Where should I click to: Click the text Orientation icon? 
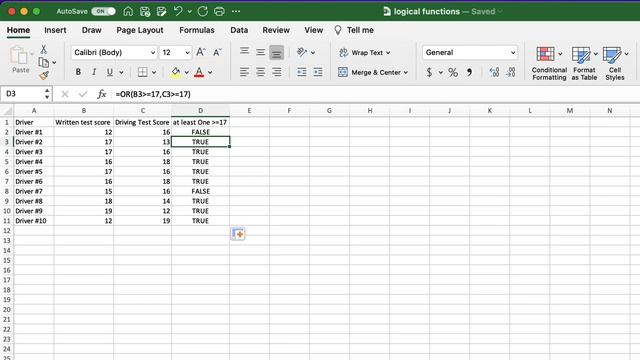click(302, 52)
